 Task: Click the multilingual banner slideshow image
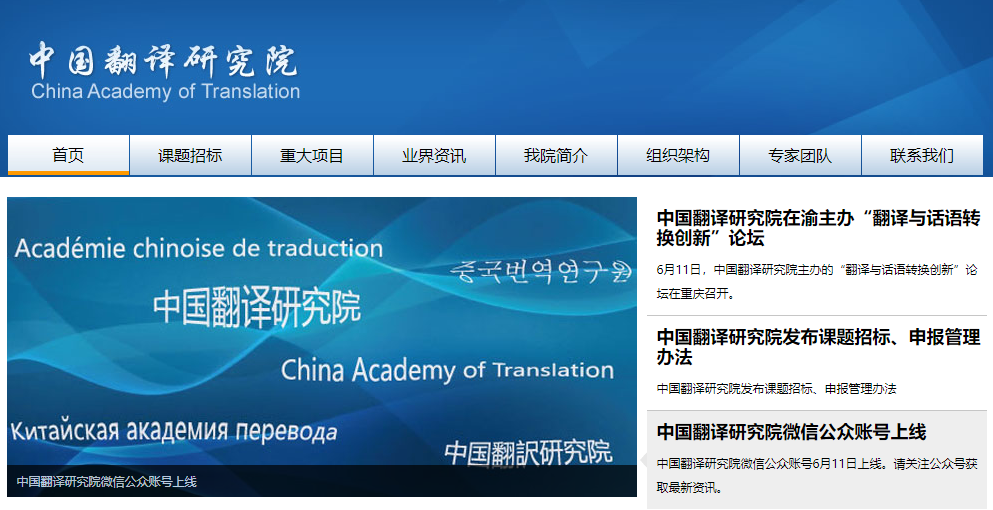(x=322, y=347)
